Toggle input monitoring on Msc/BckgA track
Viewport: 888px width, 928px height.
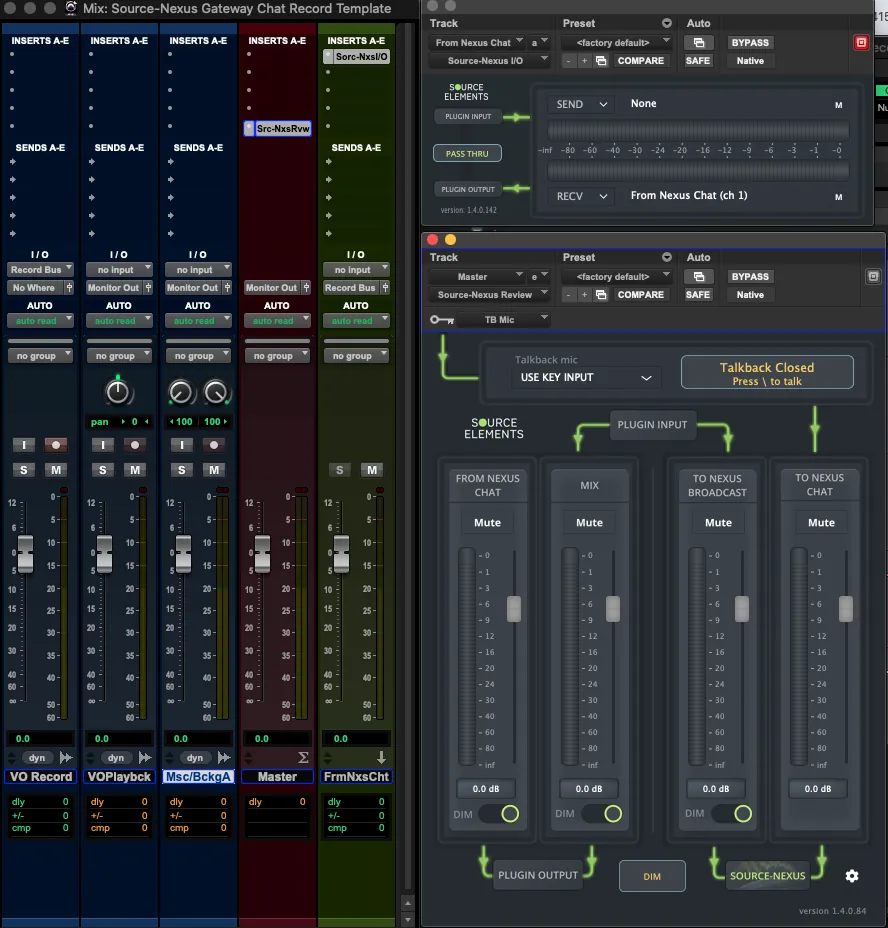tap(182, 445)
